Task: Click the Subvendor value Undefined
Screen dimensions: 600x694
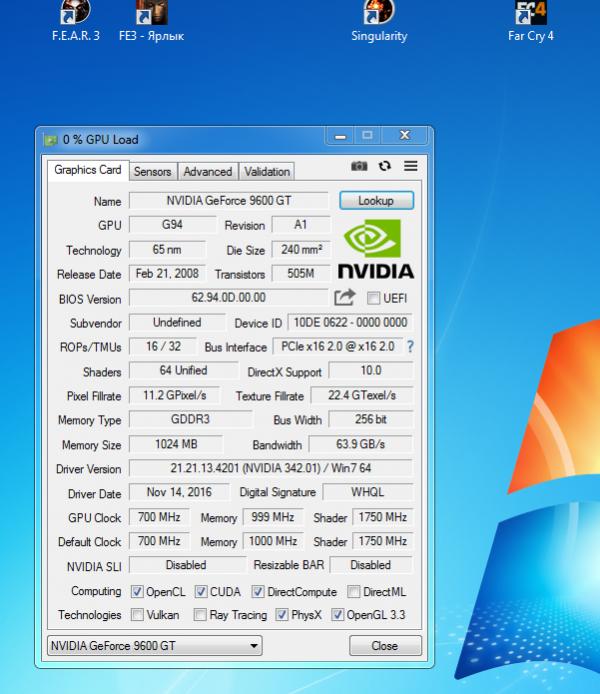Action: 177,322
